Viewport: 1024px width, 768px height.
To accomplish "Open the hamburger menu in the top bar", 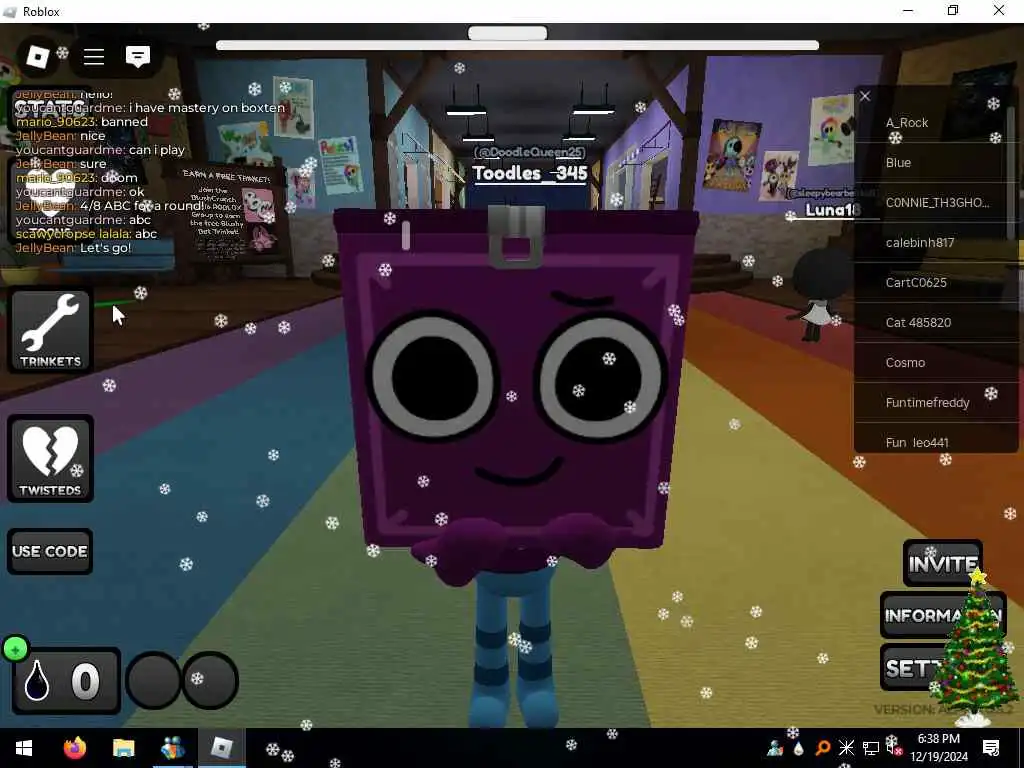I will pos(94,57).
